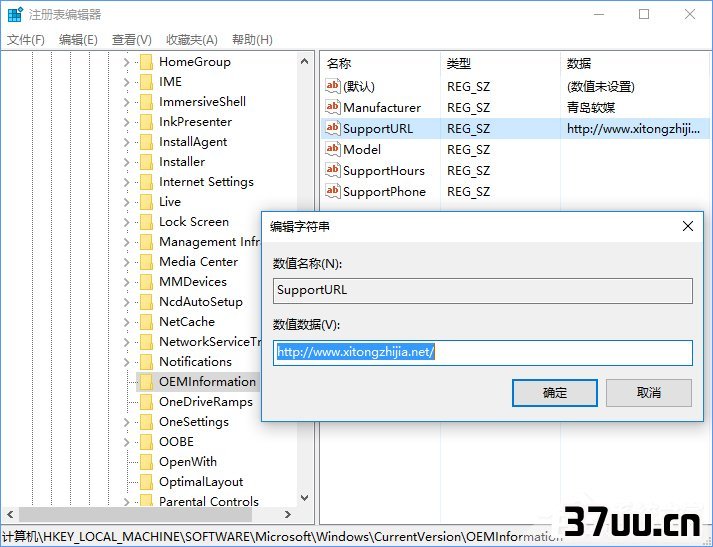This screenshot has width=713, height=547.
Task: Expand the NcdAutoSetup tree node
Action: [127, 302]
